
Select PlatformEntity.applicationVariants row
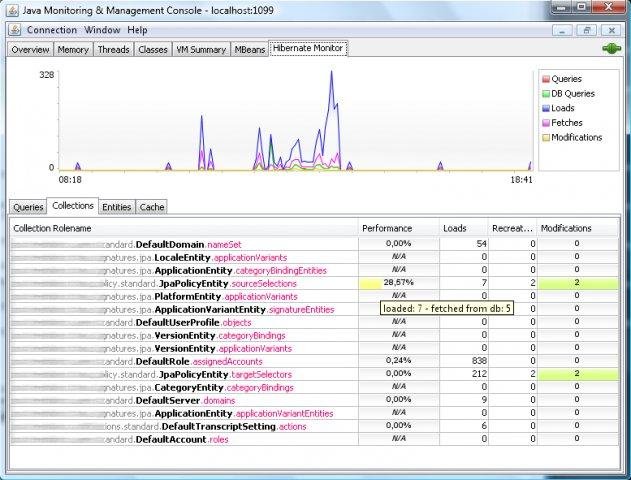pyautogui.click(x=315, y=296)
